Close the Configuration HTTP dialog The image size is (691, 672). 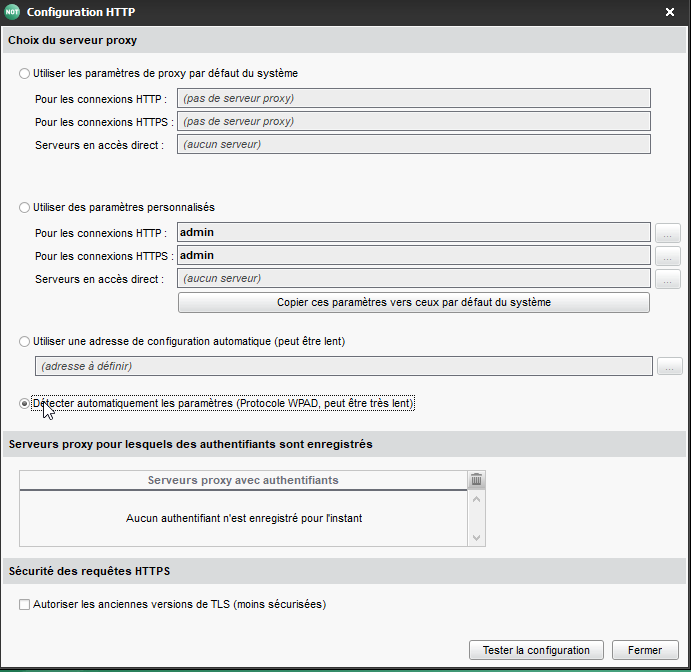[670, 12]
